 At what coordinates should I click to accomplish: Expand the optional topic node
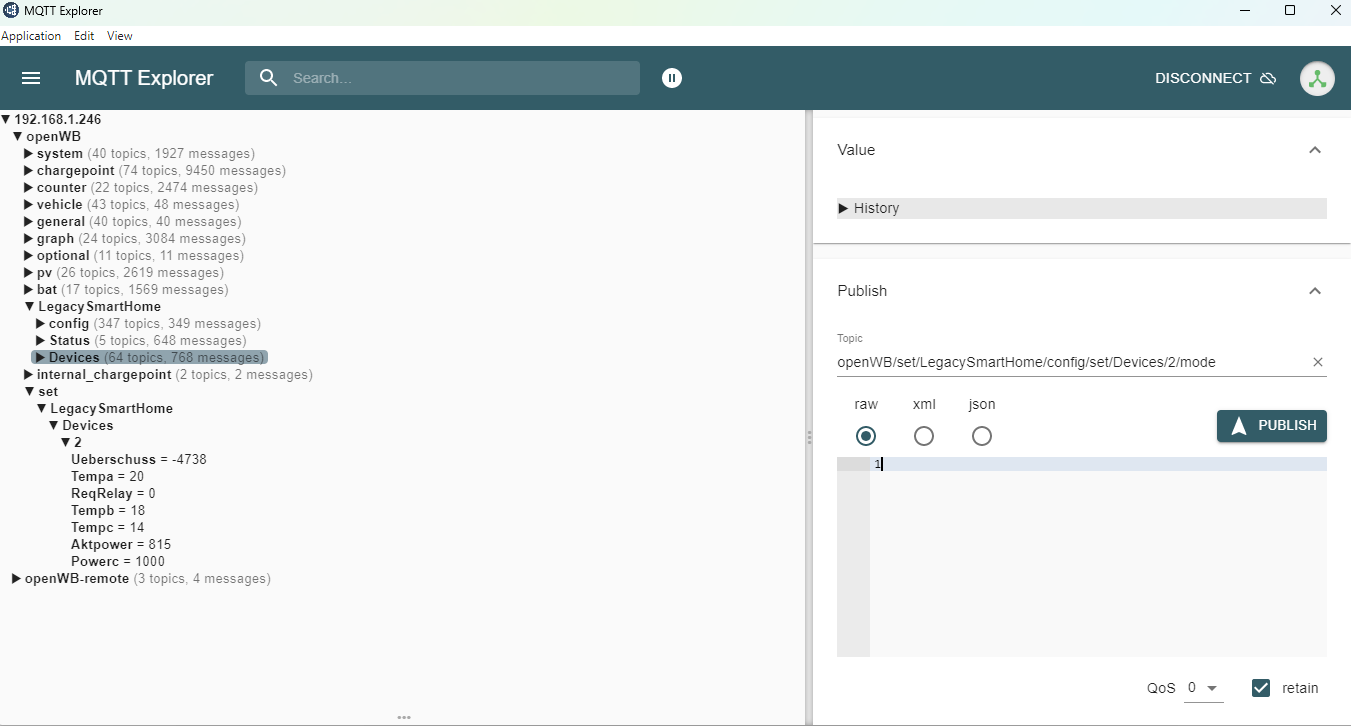pos(29,255)
